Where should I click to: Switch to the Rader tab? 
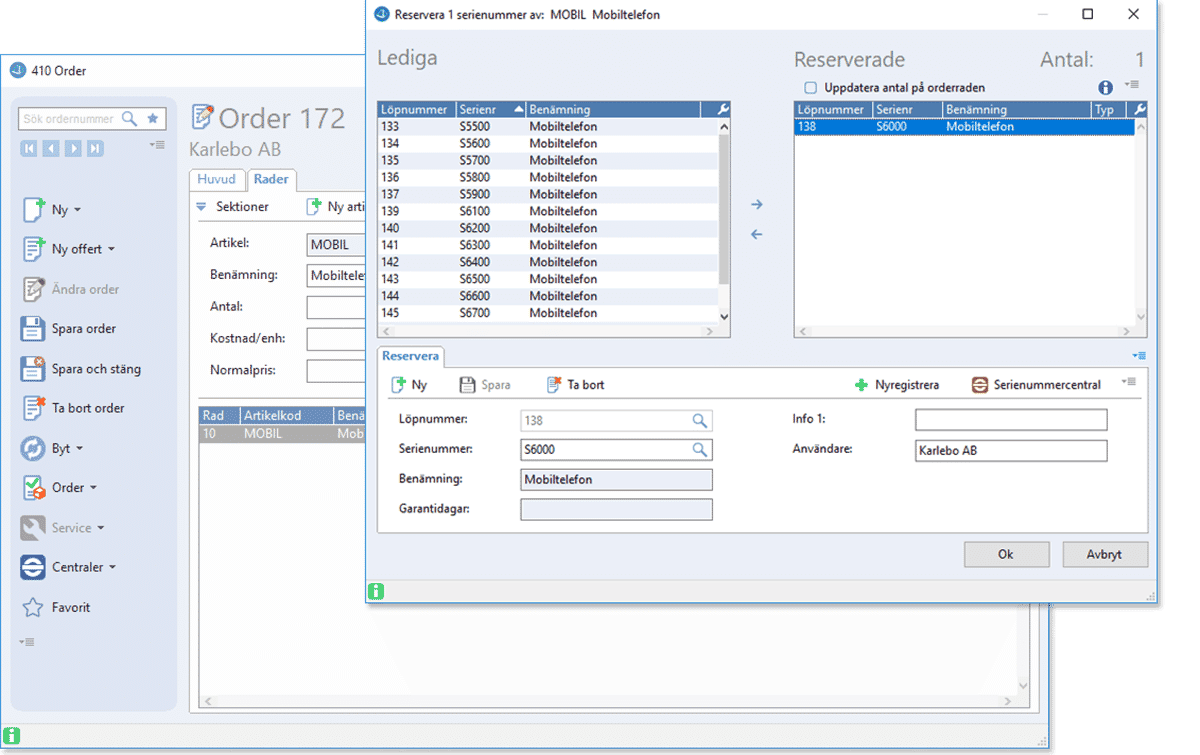coord(271,179)
